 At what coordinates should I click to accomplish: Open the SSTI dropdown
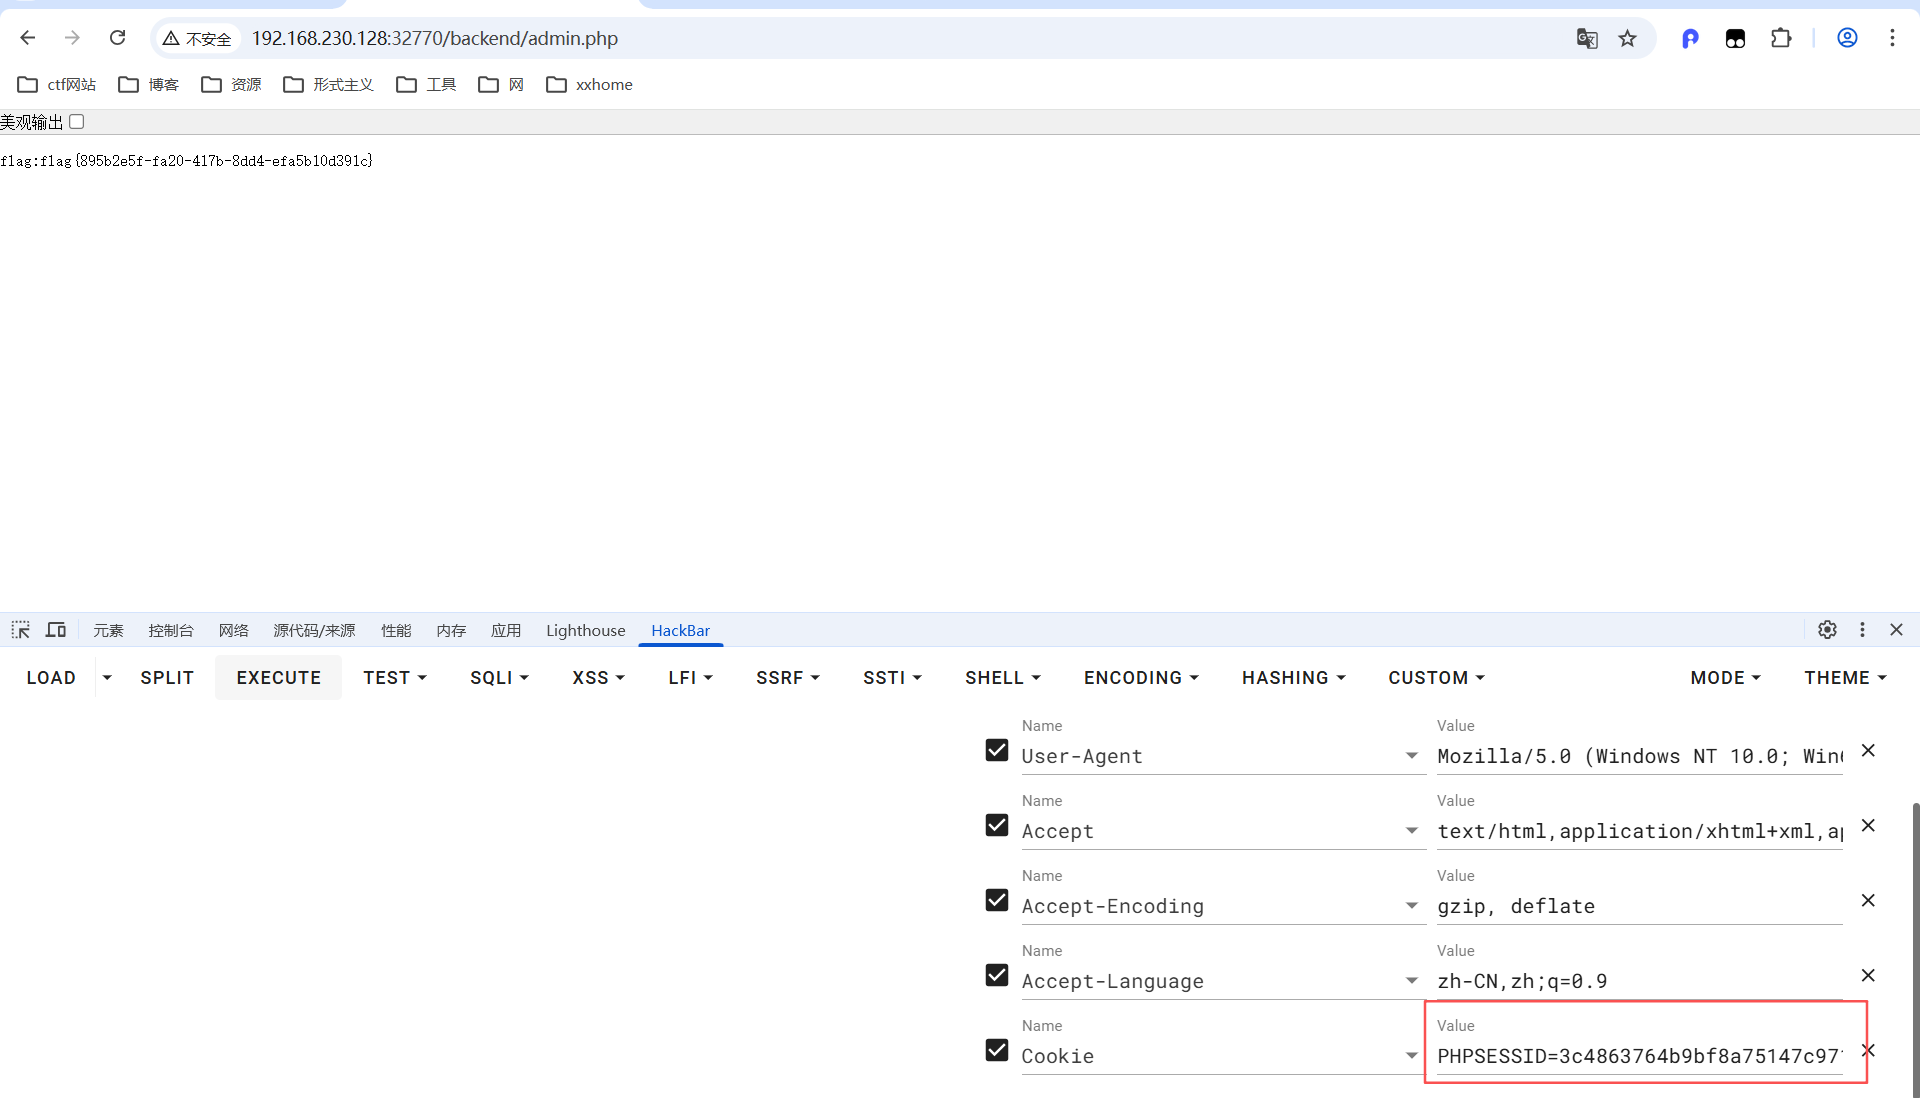[892, 678]
